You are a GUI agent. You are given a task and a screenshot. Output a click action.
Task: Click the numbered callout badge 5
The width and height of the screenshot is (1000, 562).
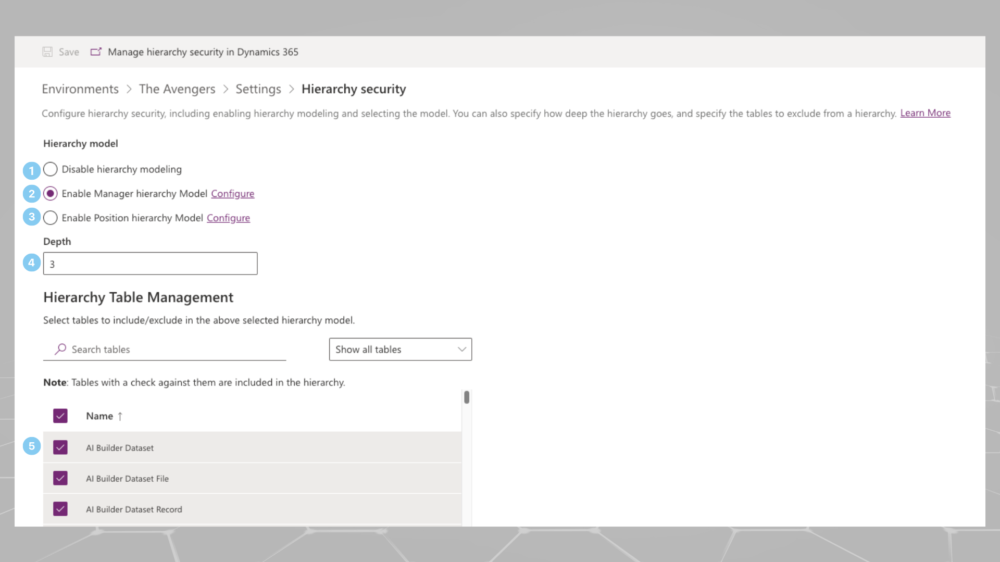pyautogui.click(x=31, y=446)
